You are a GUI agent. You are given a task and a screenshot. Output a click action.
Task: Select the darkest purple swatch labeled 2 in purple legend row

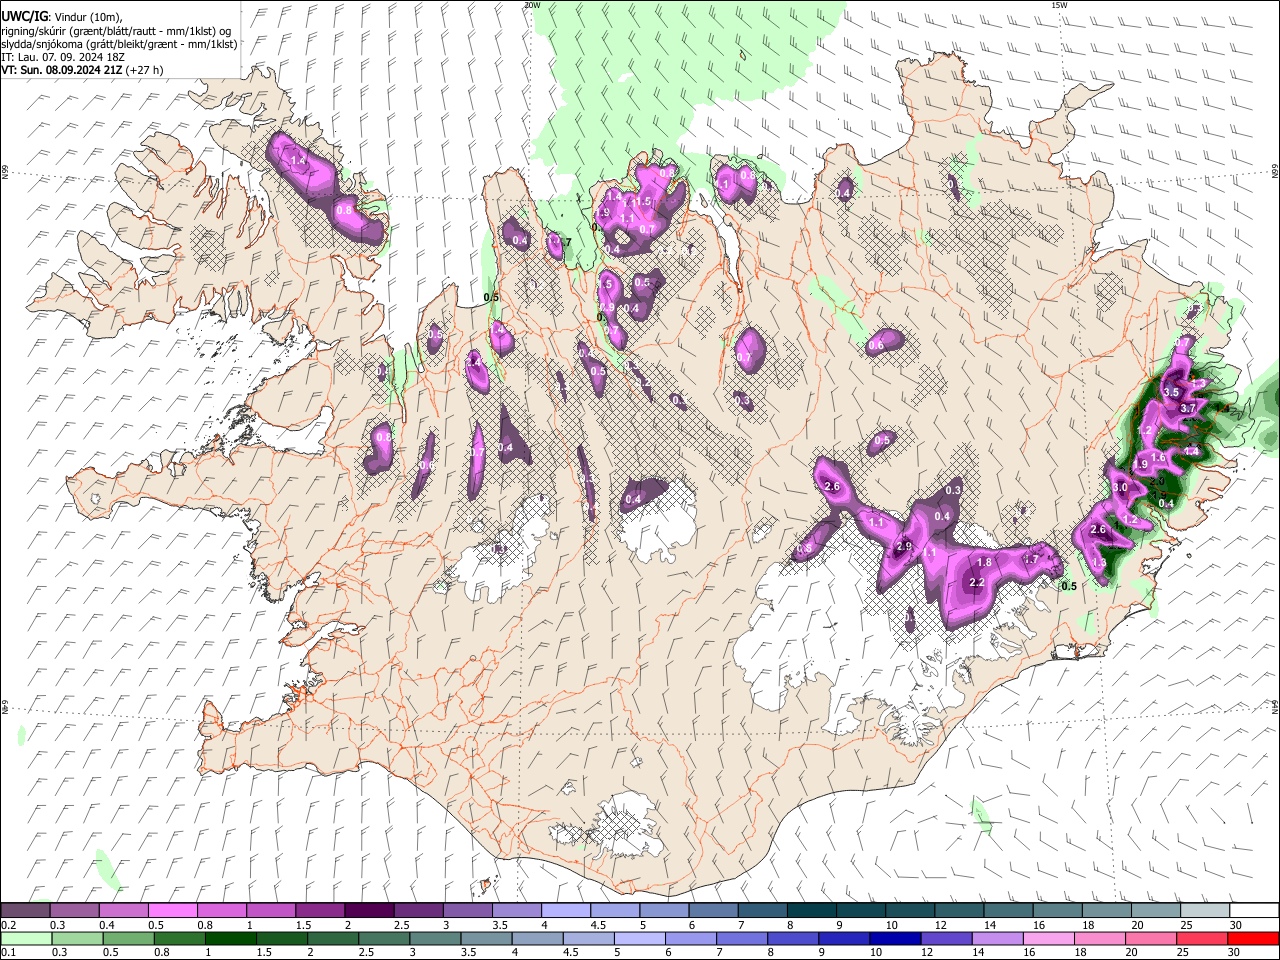point(369,911)
